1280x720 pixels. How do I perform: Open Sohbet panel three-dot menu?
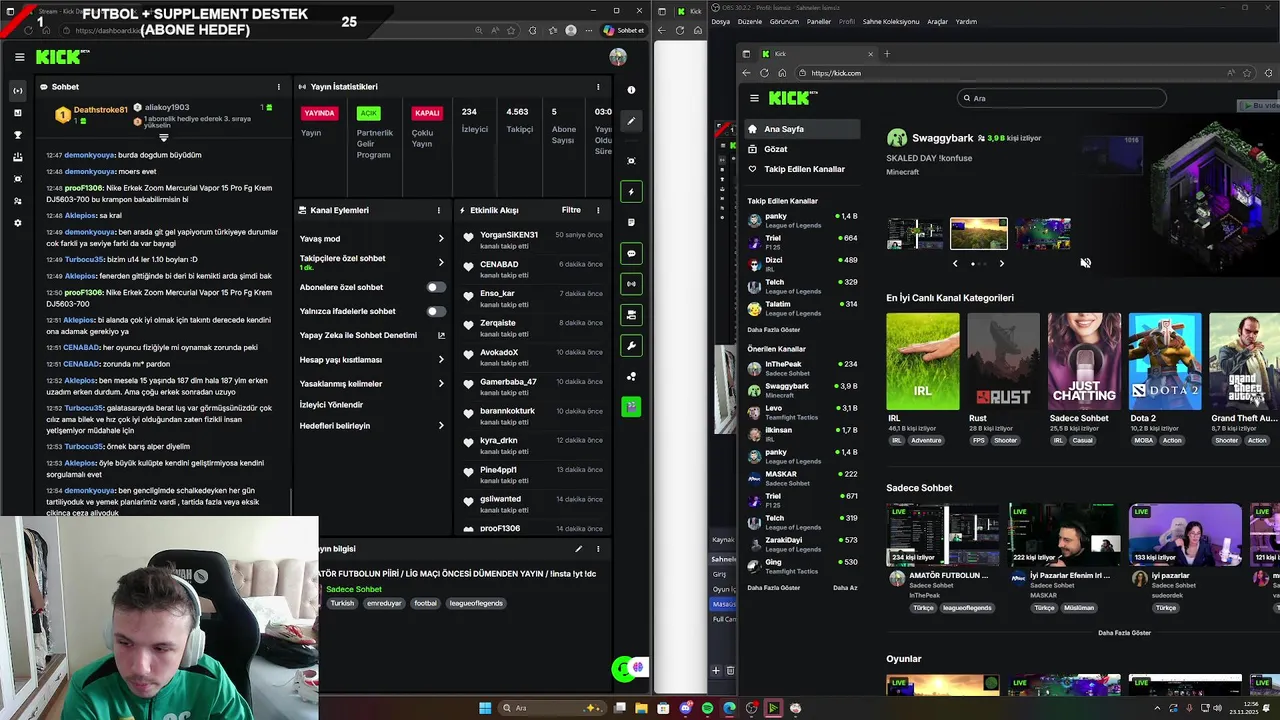pos(278,87)
